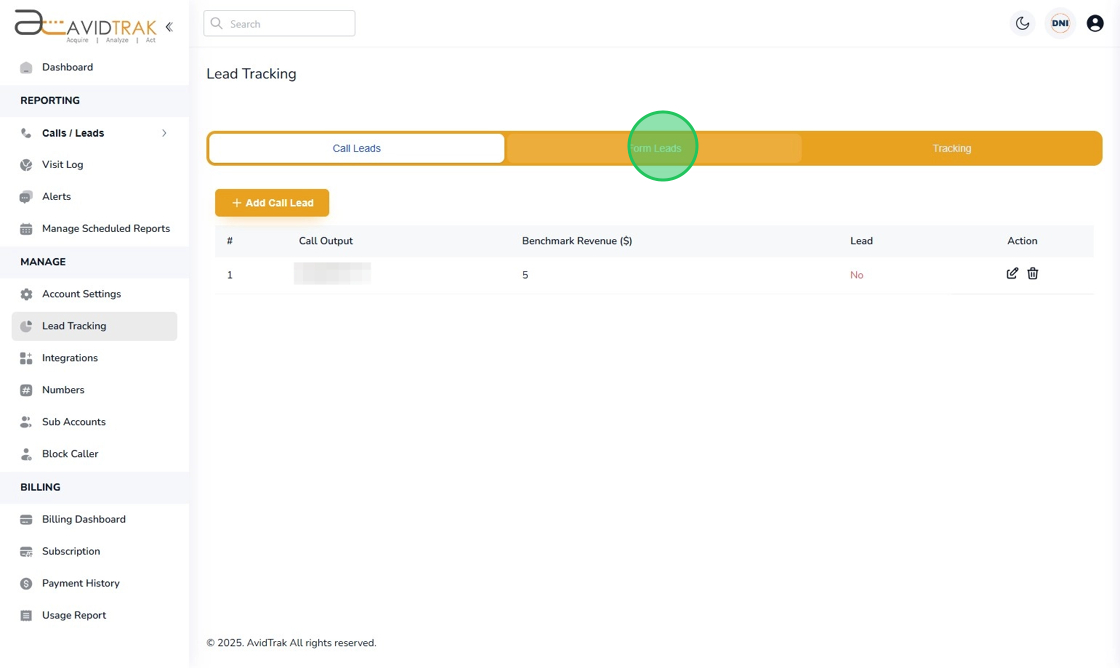Open the DNI icon in header
The height and width of the screenshot is (668, 1120).
(1060, 24)
